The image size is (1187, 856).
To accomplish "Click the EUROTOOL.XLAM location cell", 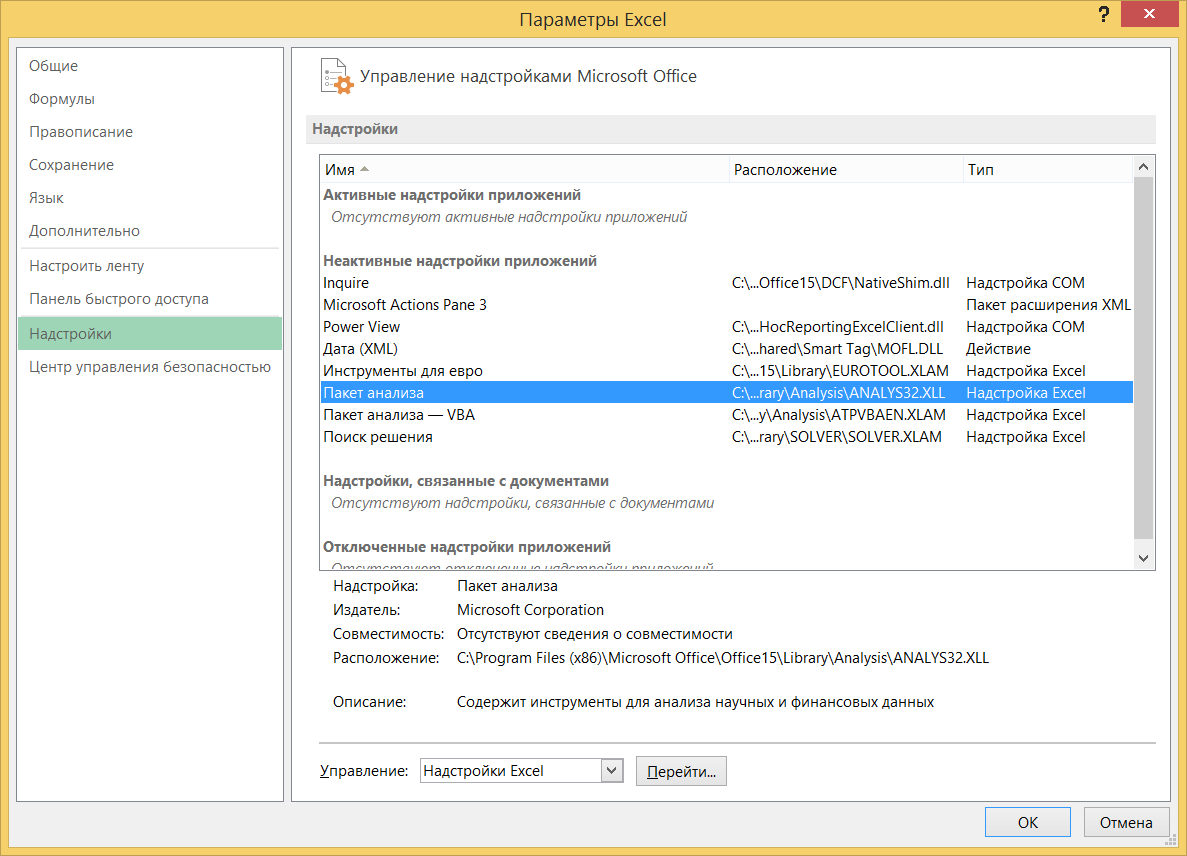I will pos(840,371).
